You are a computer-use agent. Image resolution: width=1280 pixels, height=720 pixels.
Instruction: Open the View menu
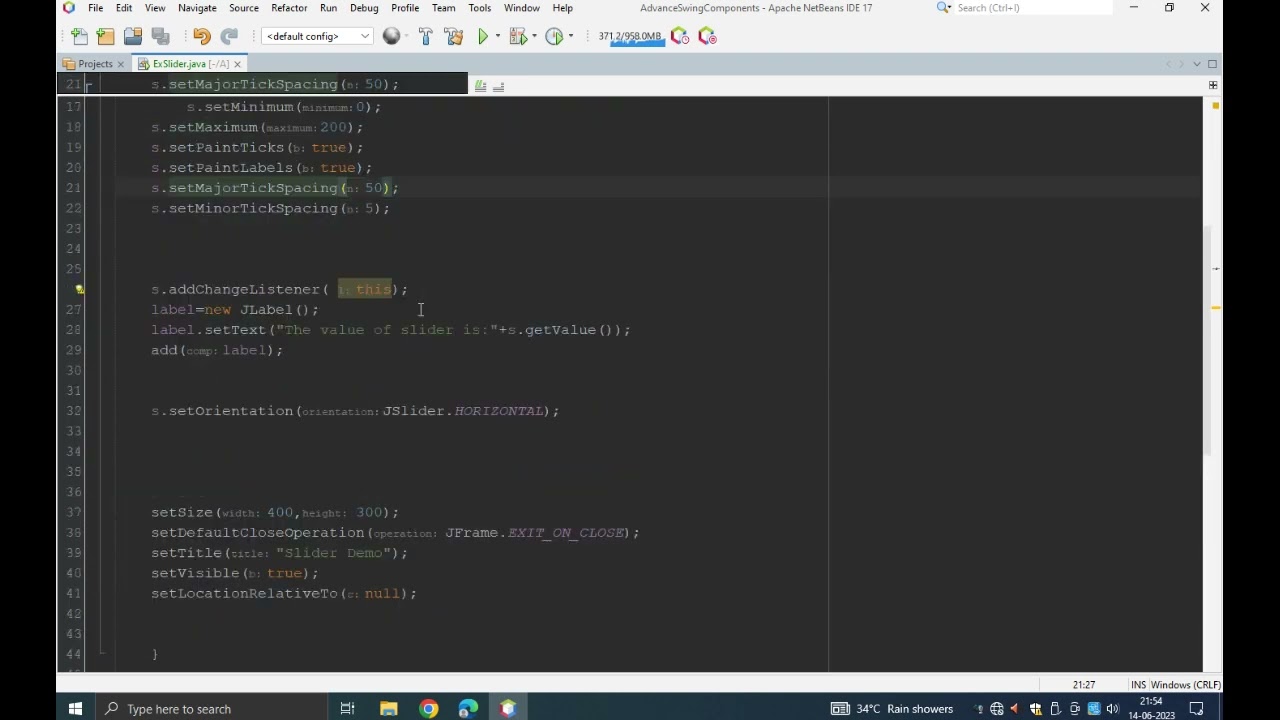[x=155, y=8]
